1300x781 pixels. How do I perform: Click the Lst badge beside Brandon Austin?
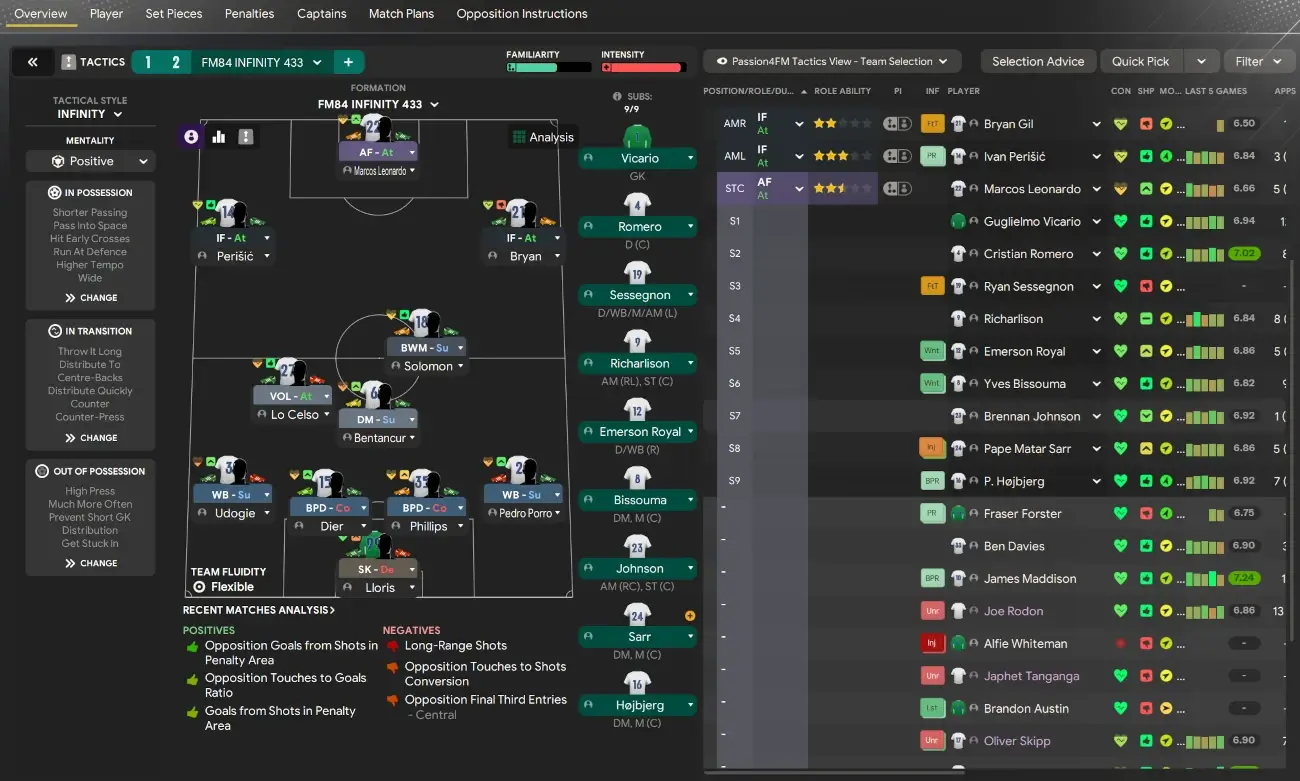click(932, 708)
